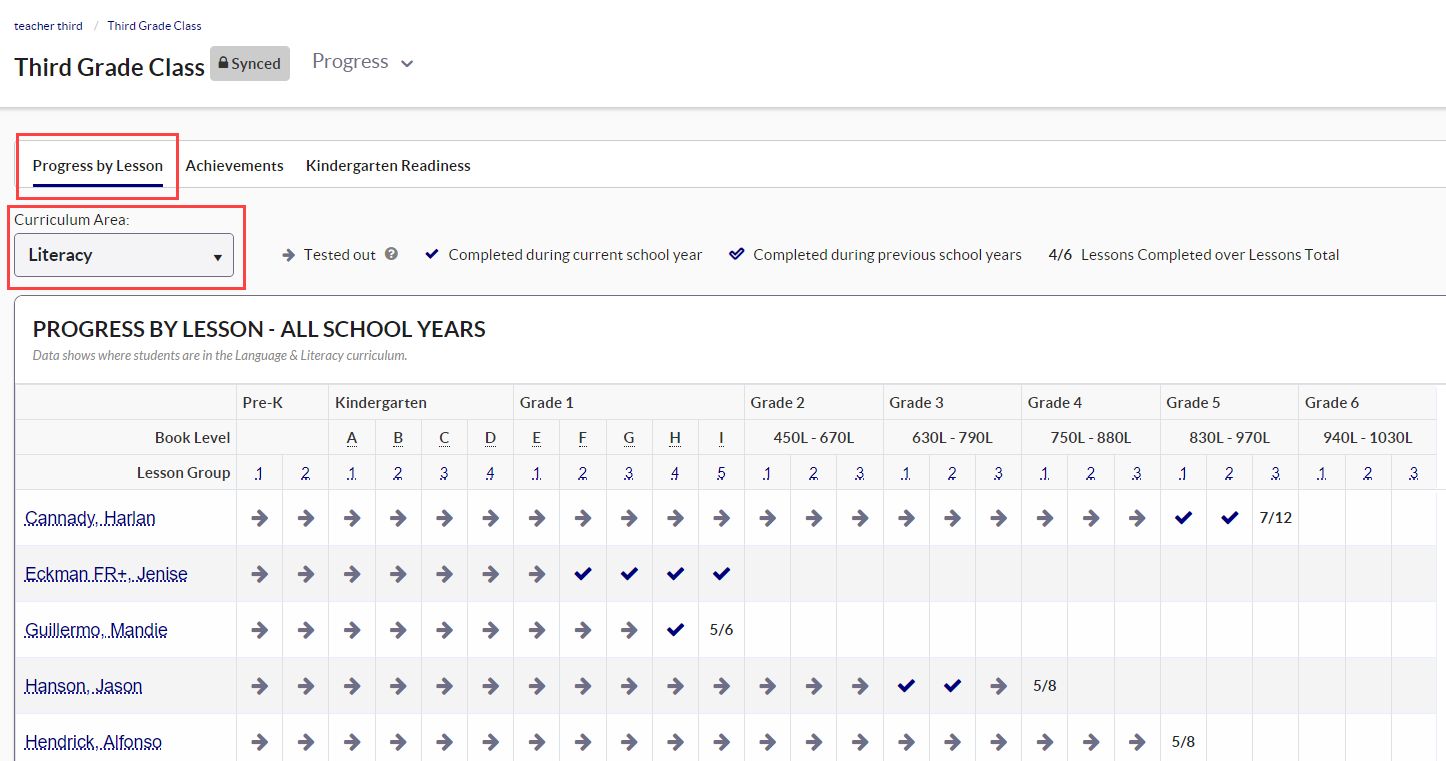Image resolution: width=1446 pixels, height=761 pixels.
Task: Click Hanson Jason's Grade 3 checkmark
Action: click(905, 686)
